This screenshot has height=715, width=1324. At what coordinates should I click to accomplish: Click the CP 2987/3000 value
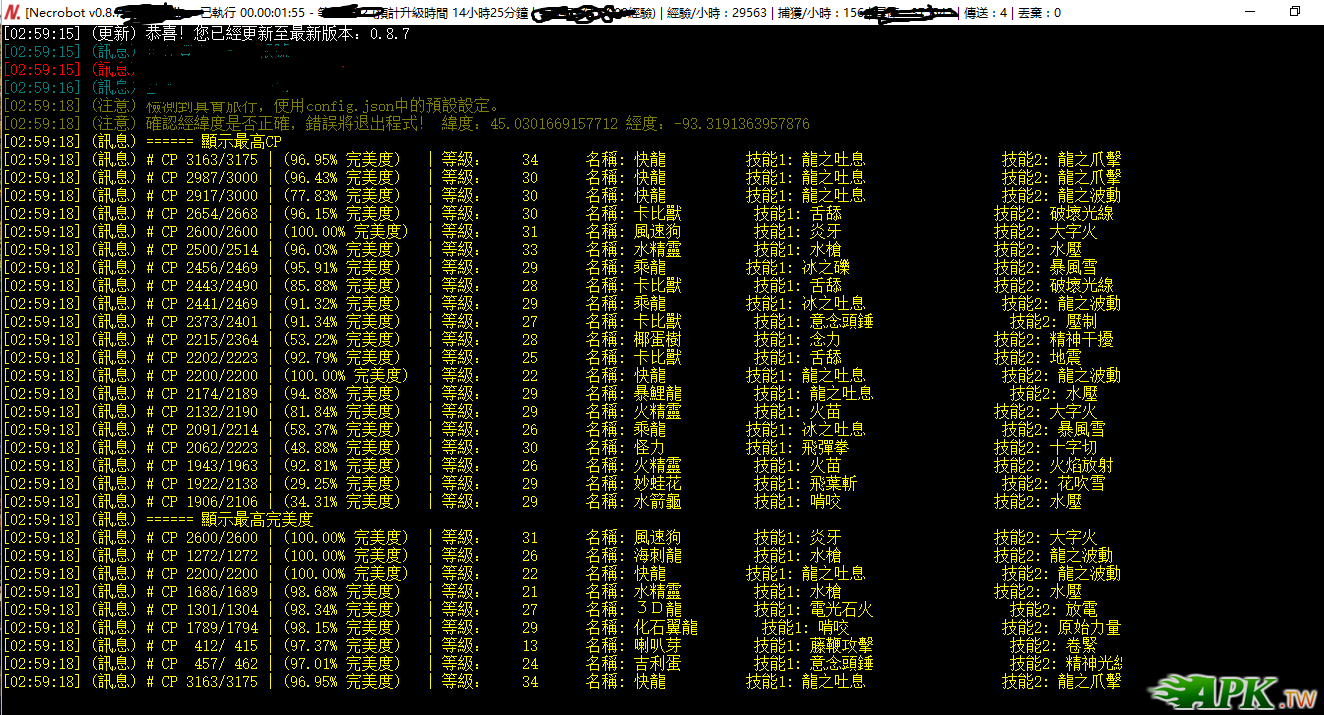[x=209, y=177]
